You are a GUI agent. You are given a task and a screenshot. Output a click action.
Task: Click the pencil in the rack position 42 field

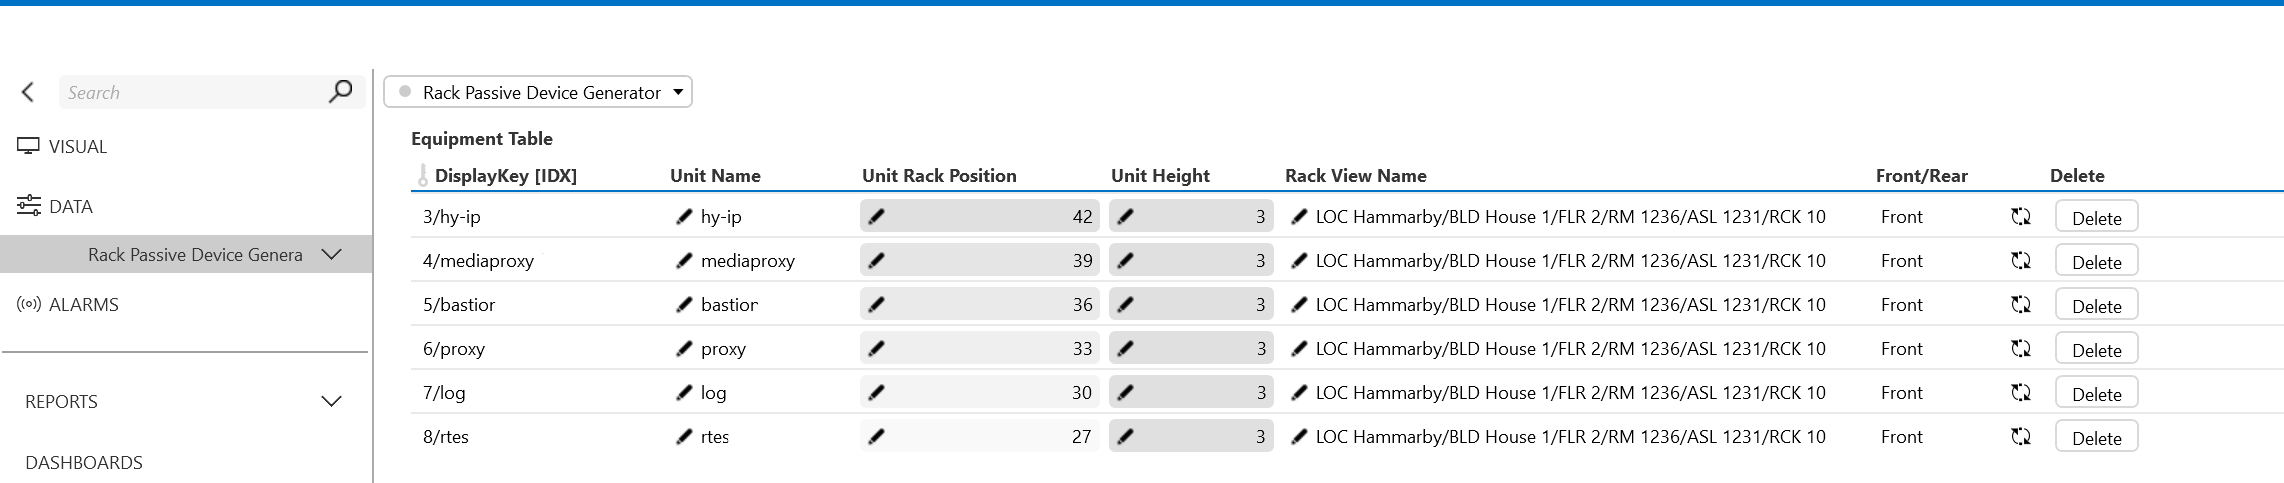(876, 216)
